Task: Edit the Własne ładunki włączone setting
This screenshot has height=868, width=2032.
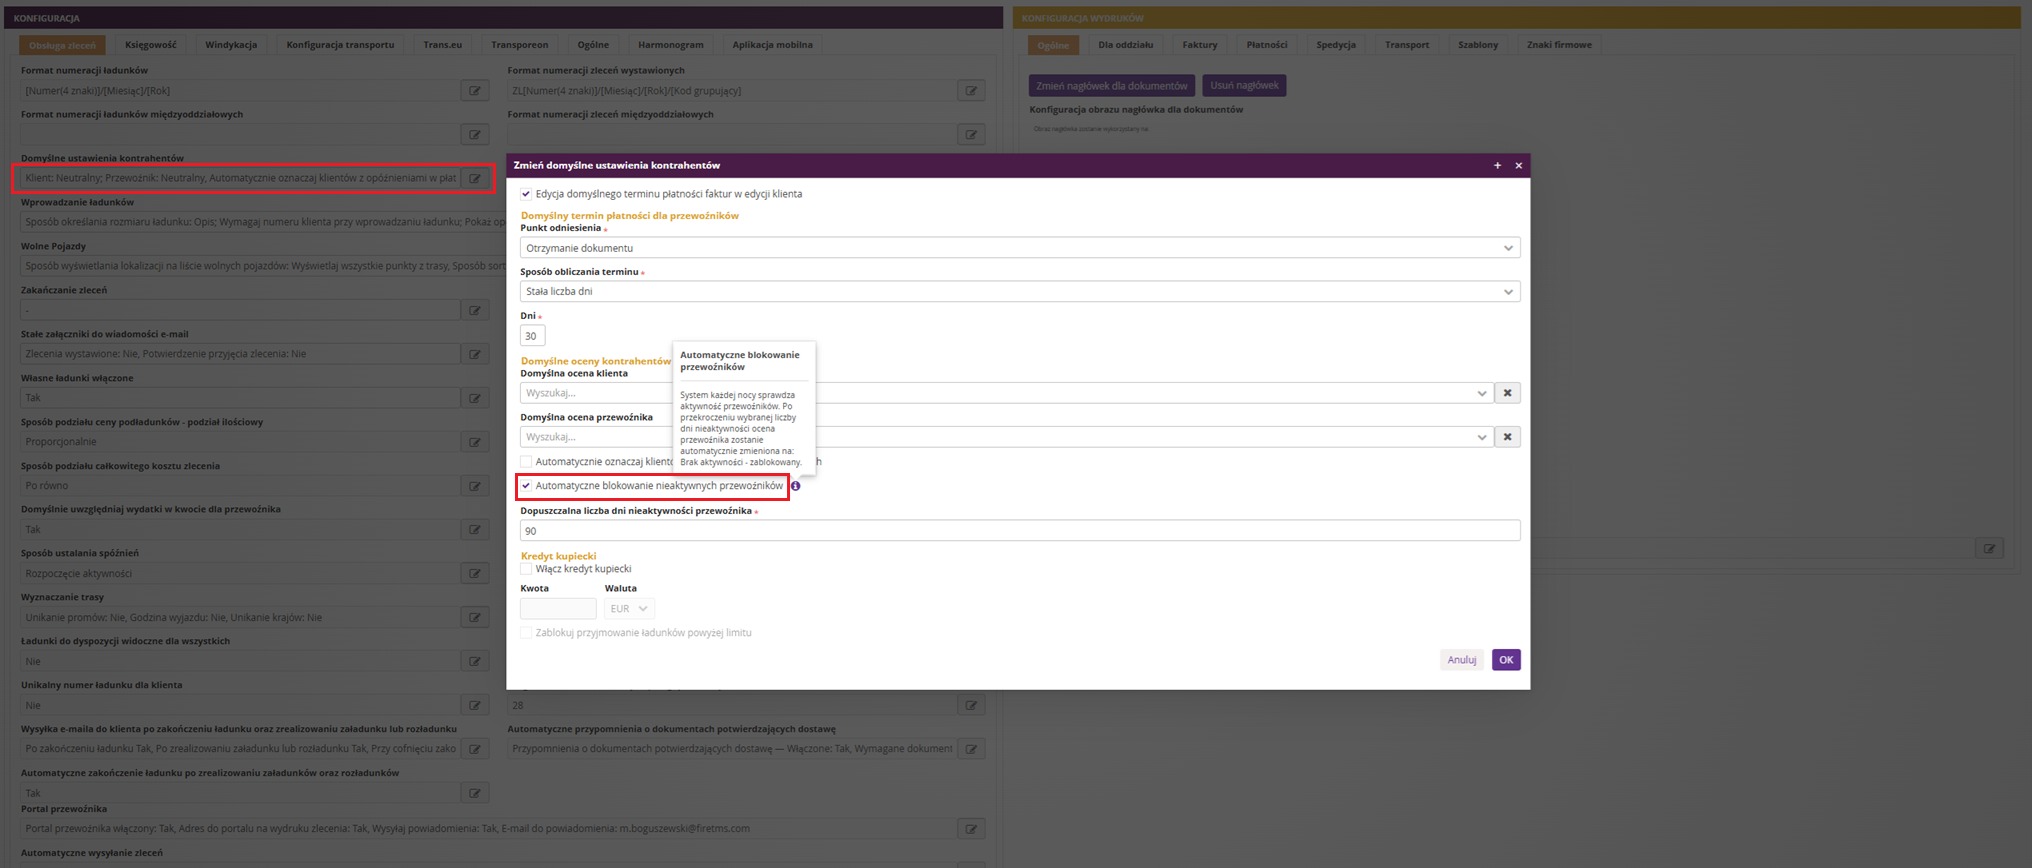Action: (x=475, y=398)
